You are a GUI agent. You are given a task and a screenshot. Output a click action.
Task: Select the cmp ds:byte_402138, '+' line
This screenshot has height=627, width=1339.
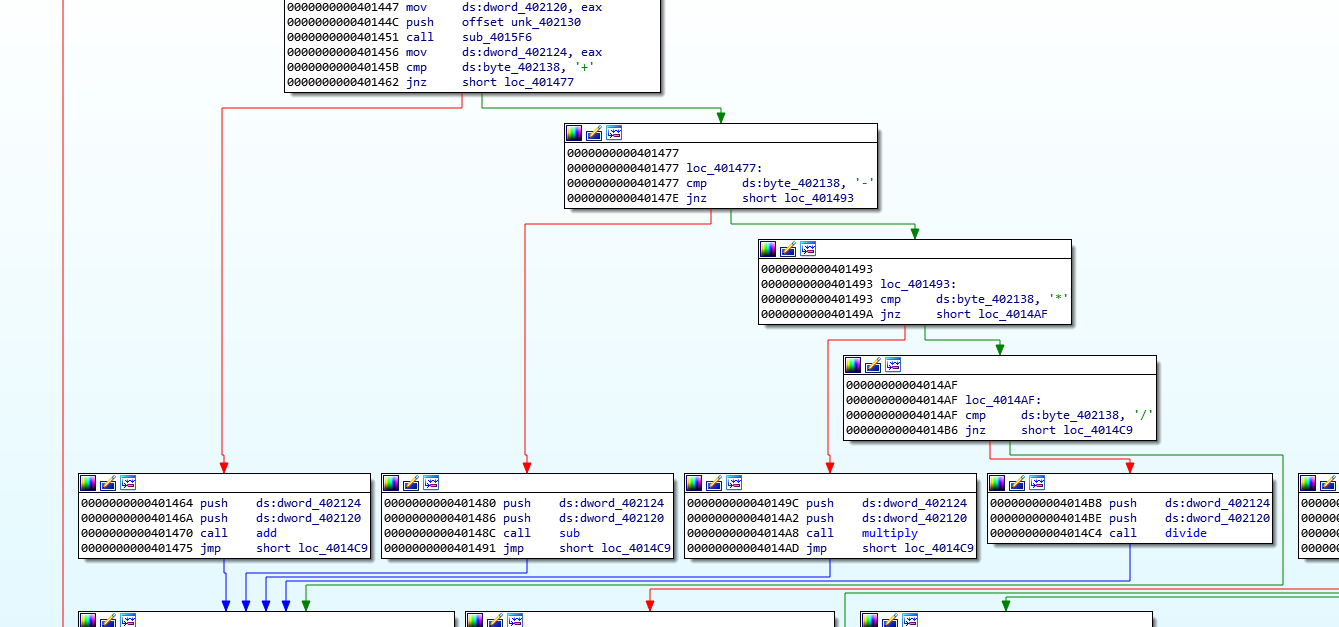(440, 67)
